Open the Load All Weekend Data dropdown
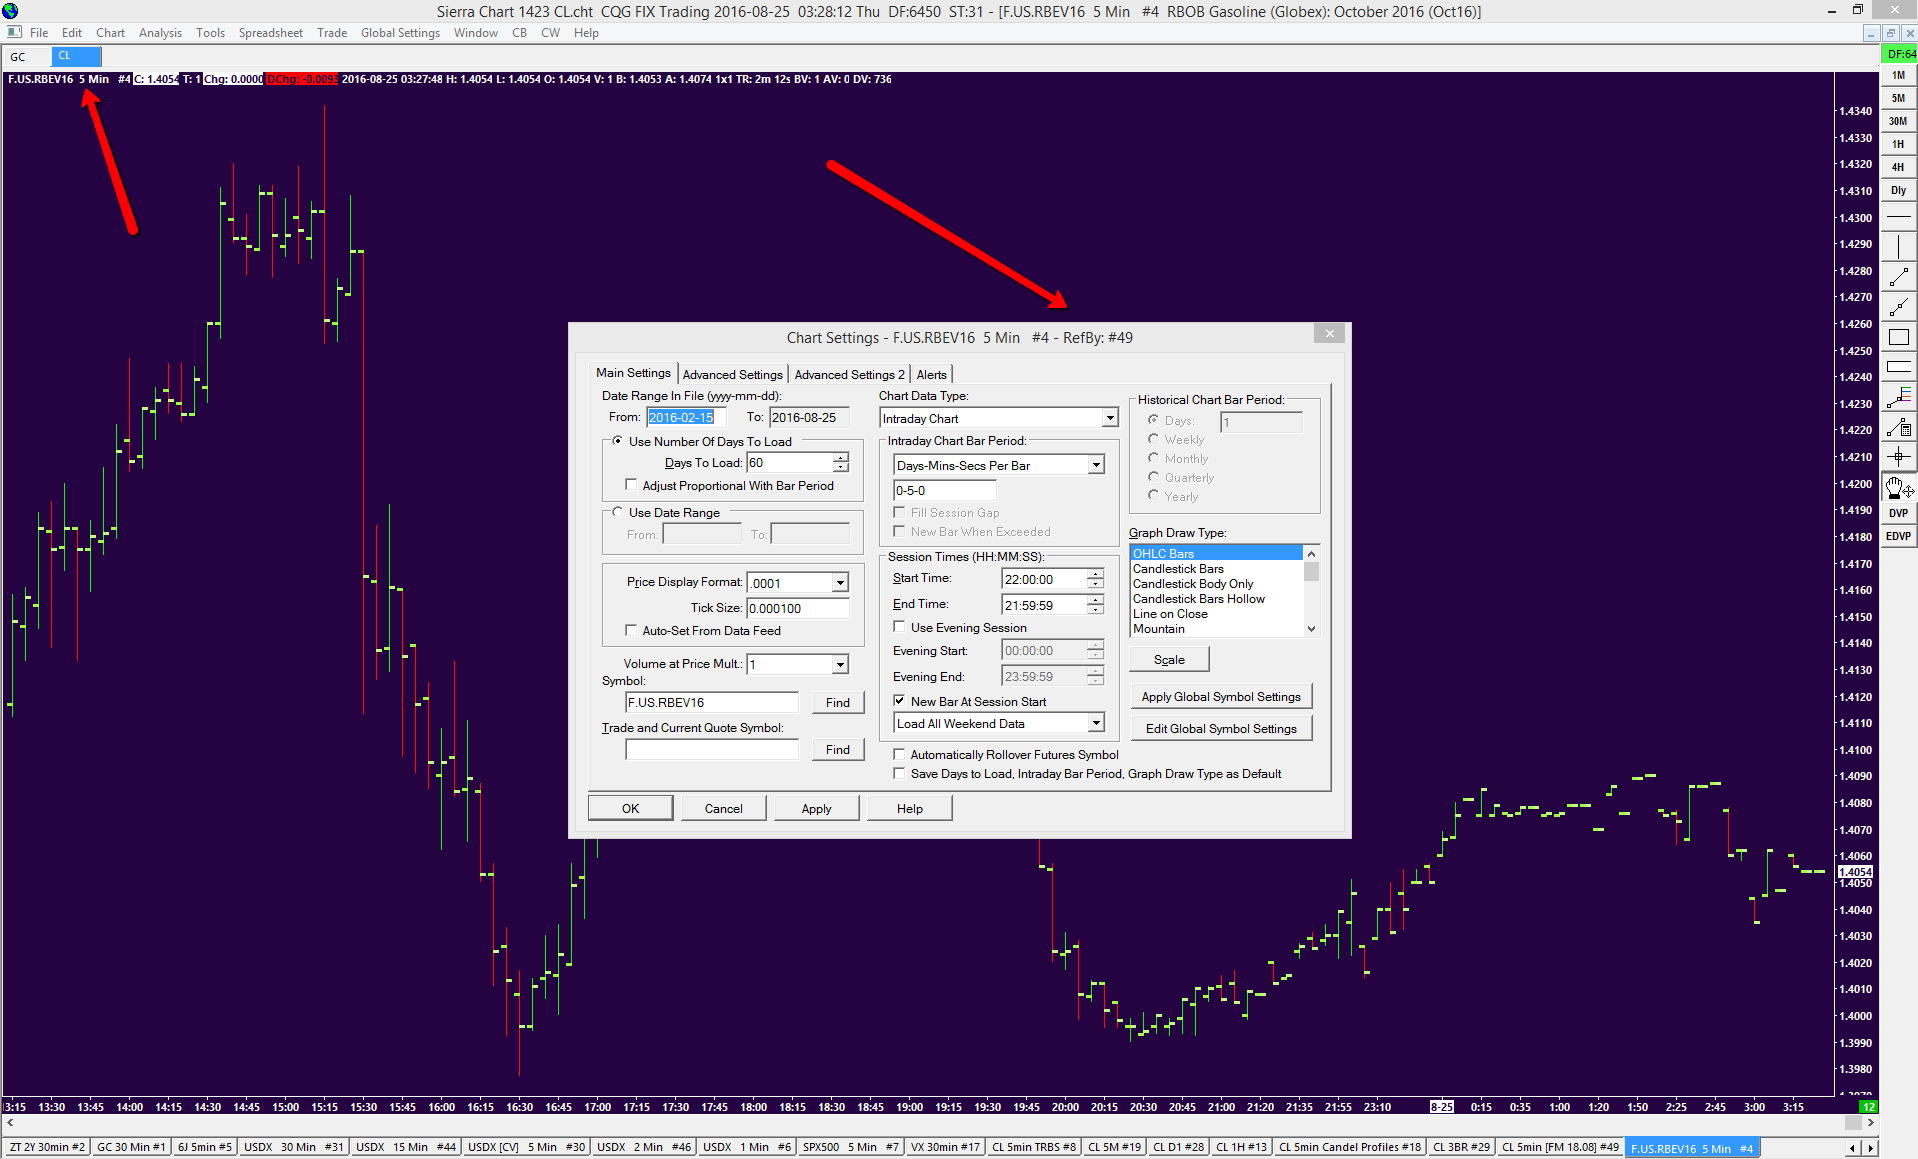 (x=1096, y=723)
